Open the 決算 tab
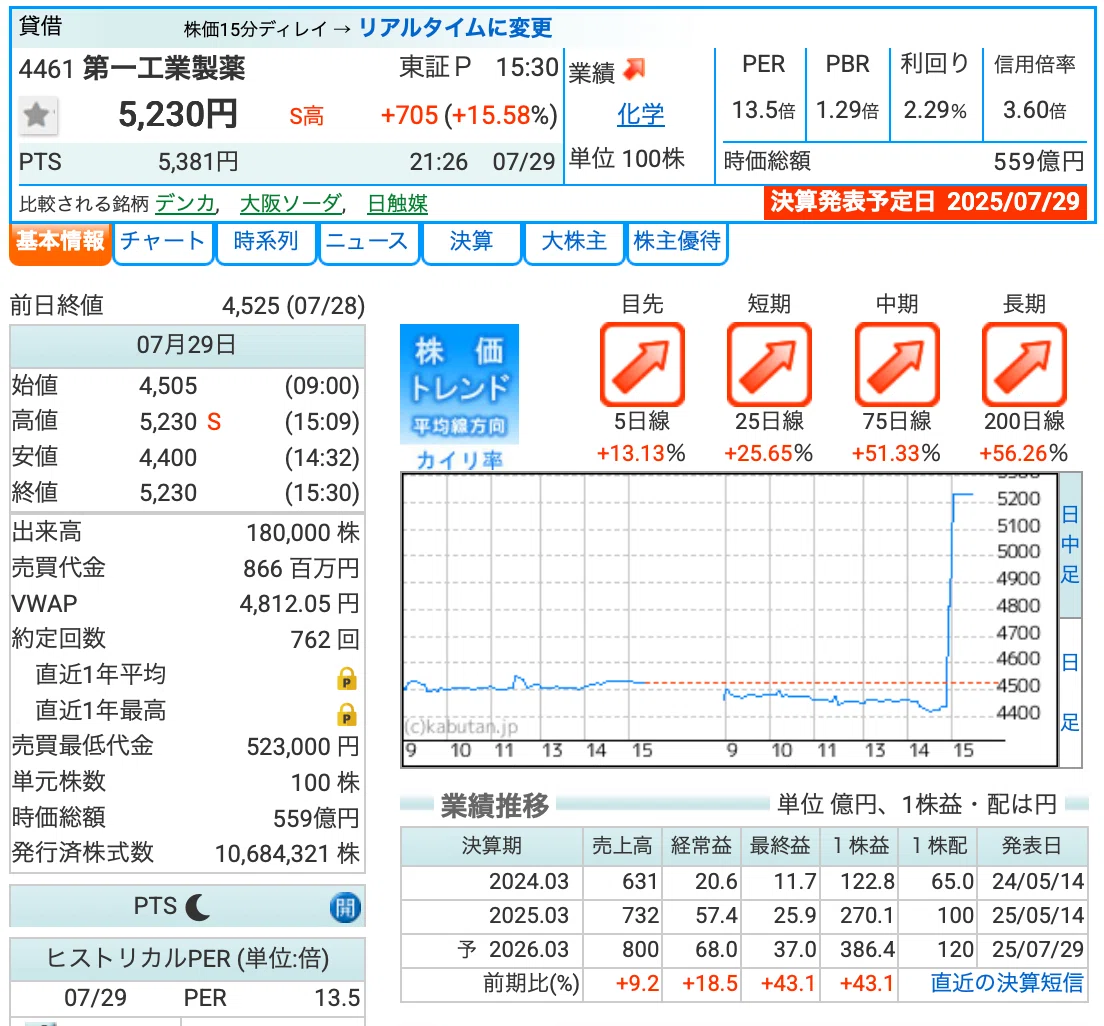Image resolution: width=1104 pixels, height=1026 pixels. [471, 242]
